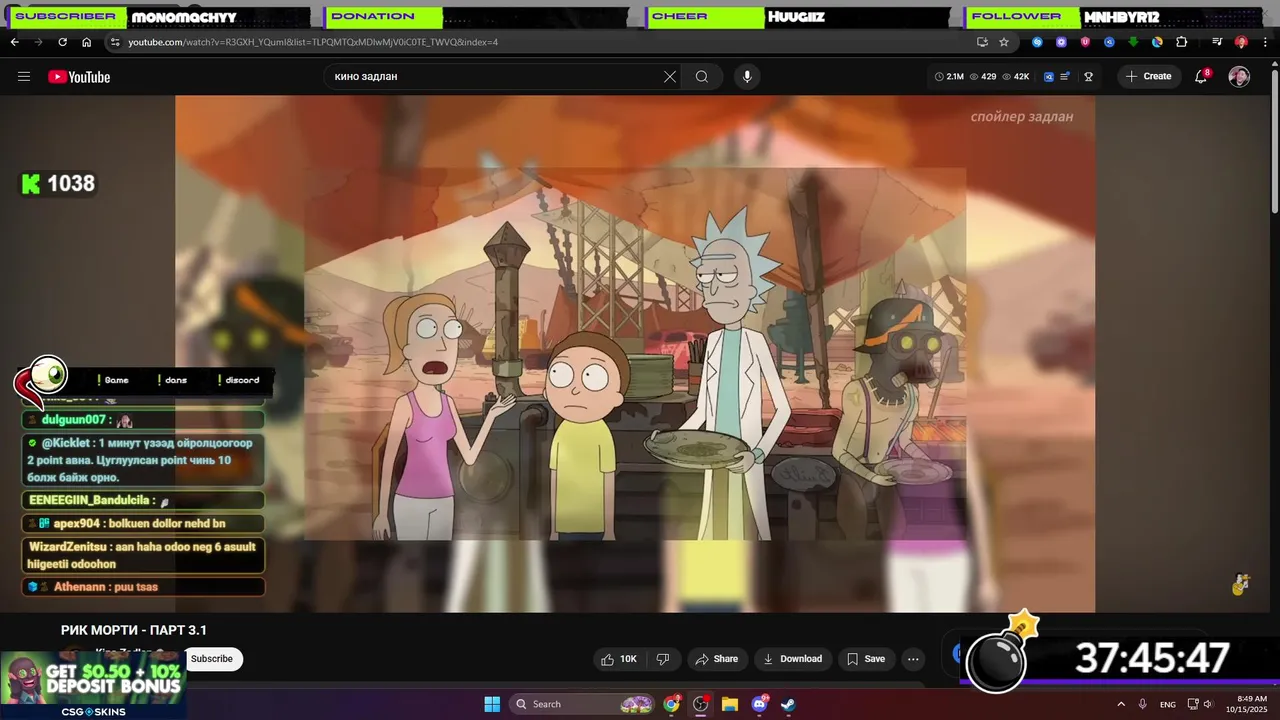1280x720 pixels.
Task: Like the video with 10K thumbs up
Action: pos(619,659)
